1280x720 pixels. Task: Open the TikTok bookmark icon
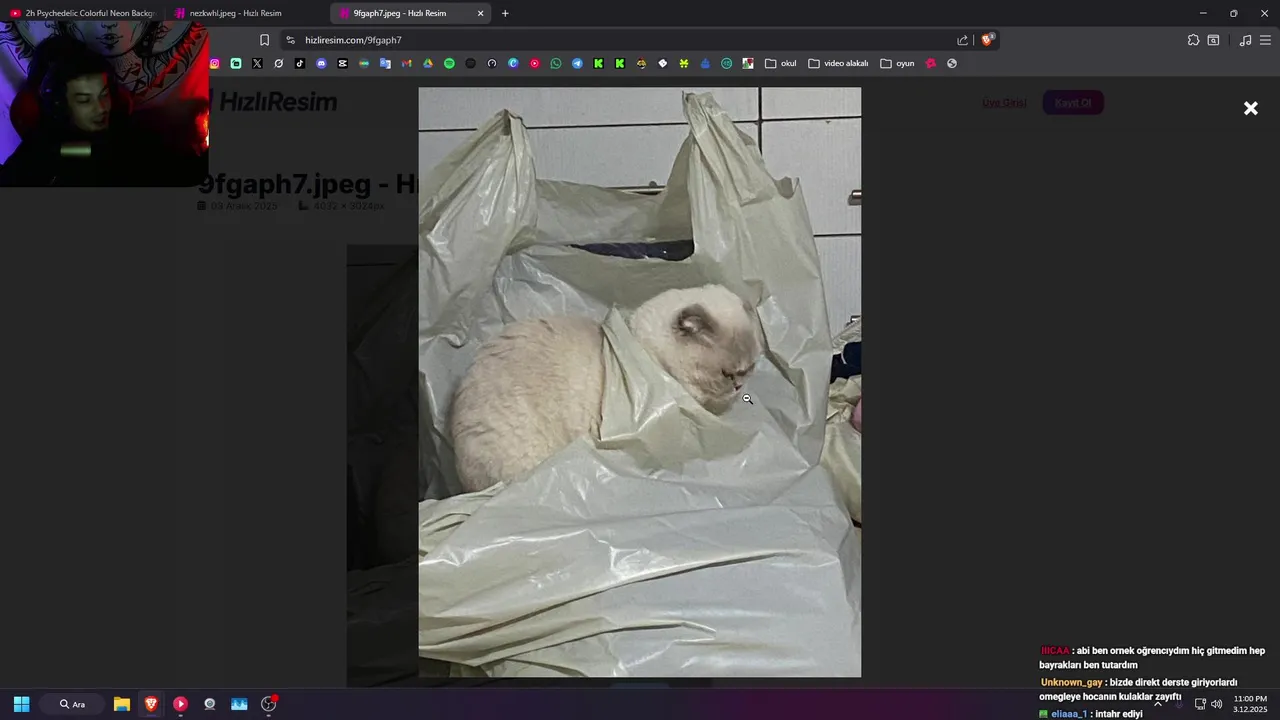pyautogui.click(x=300, y=63)
